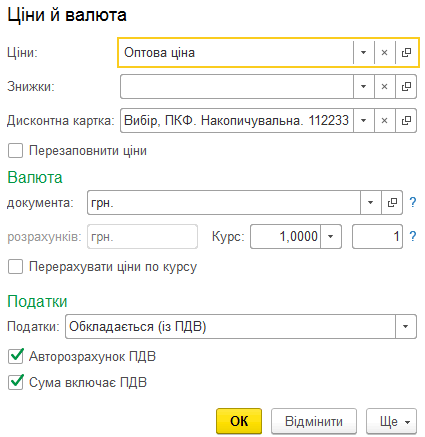Click the Курс field showing 1,0000
The image size is (425, 437).
coord(285,237)
